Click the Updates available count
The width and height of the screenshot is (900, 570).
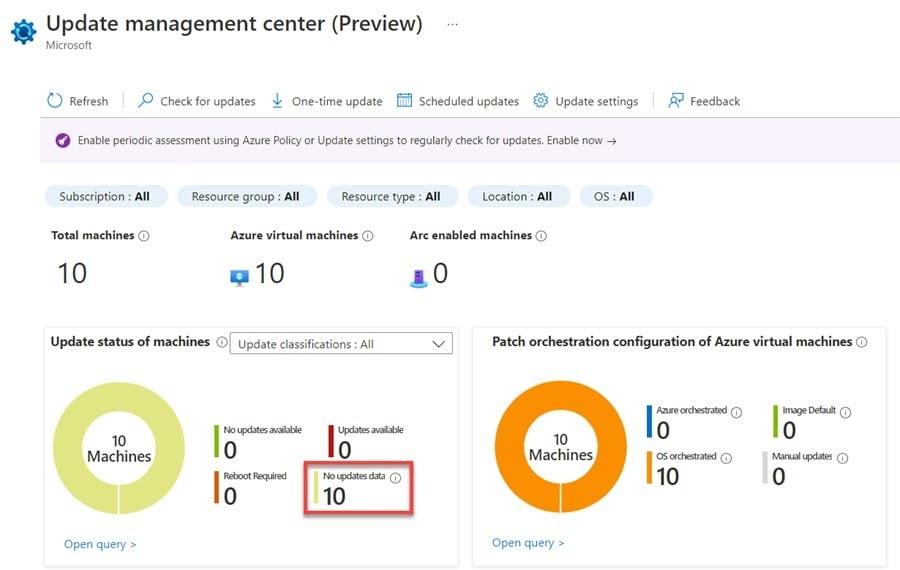pyautogui.click(x=344, y=451)
